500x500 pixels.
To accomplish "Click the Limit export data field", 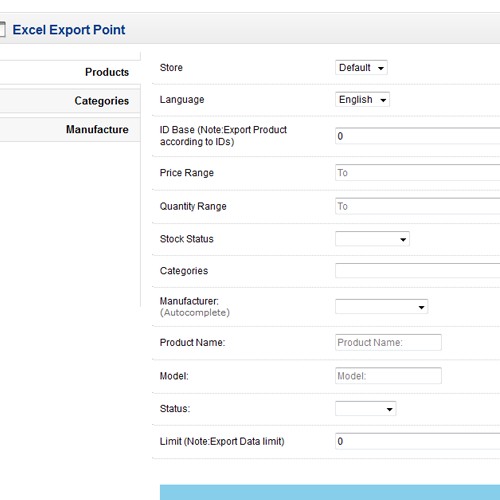I will 418,441.
